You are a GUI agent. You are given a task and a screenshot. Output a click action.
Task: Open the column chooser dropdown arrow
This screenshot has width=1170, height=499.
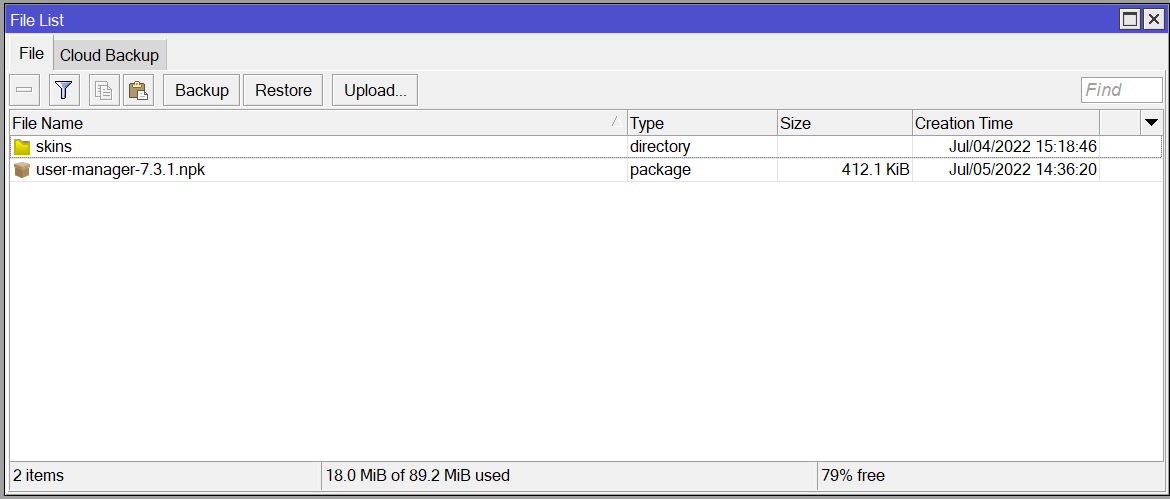[1151, 122]
